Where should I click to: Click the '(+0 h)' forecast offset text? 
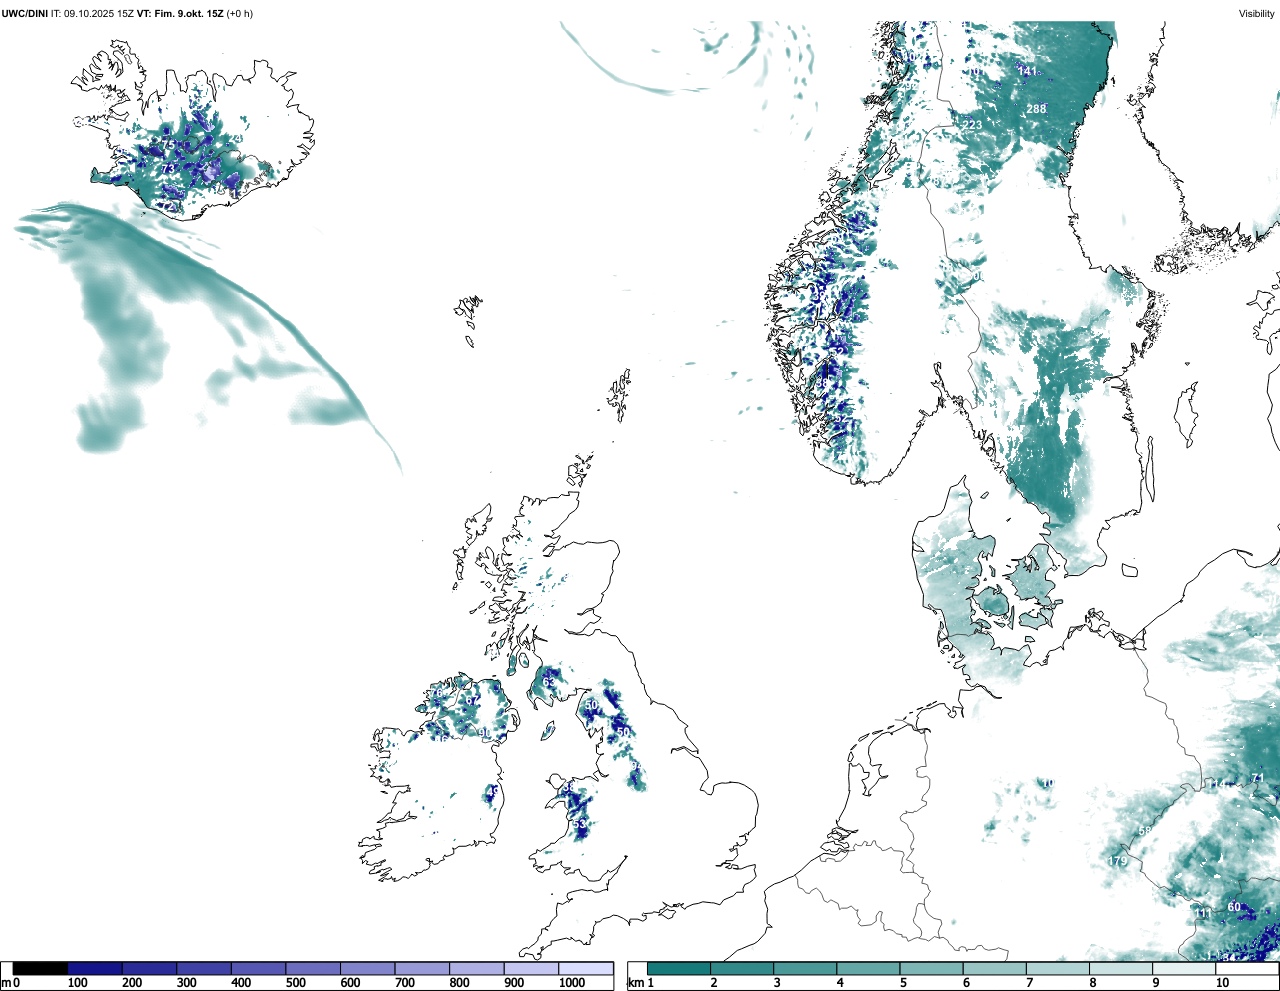click(x=240, y=13)
